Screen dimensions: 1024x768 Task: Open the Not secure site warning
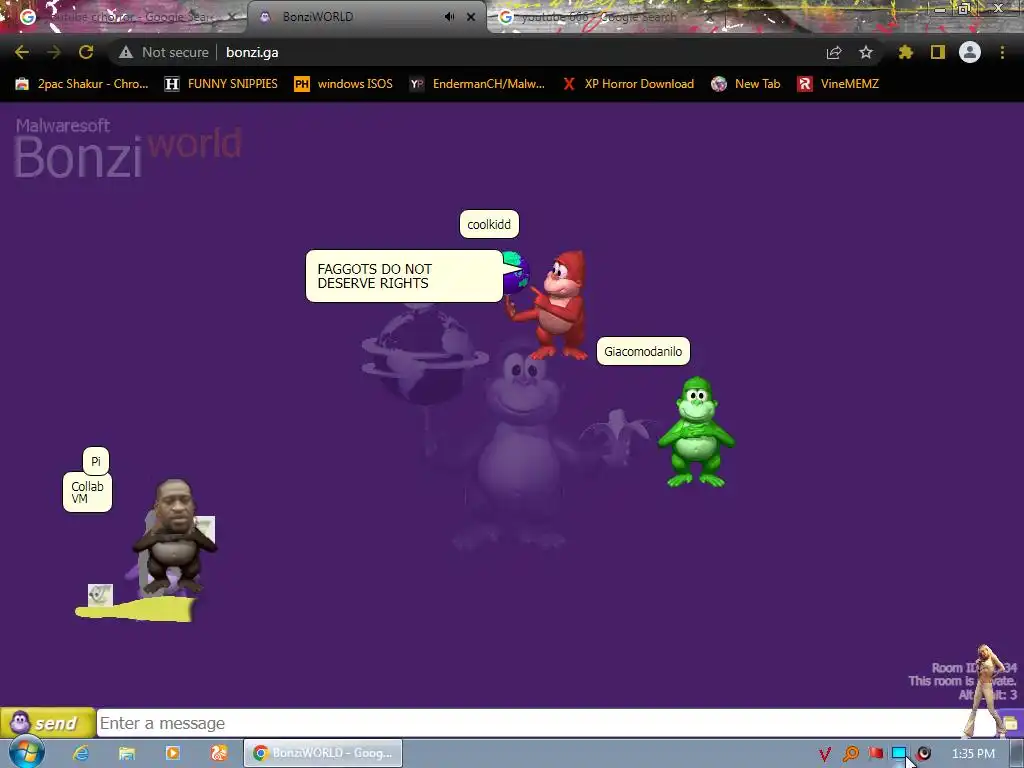click(163, 52)
